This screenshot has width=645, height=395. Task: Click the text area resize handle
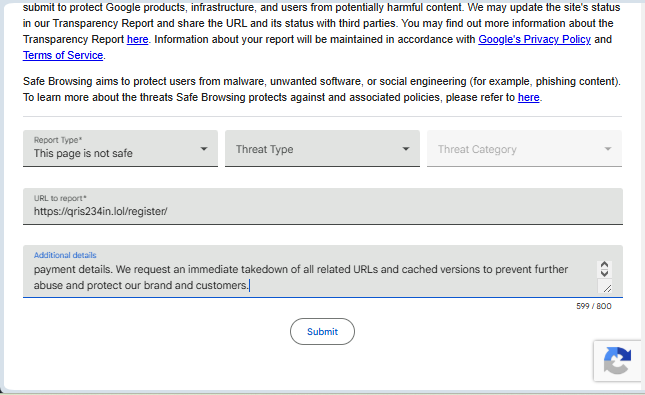point(606,288)
